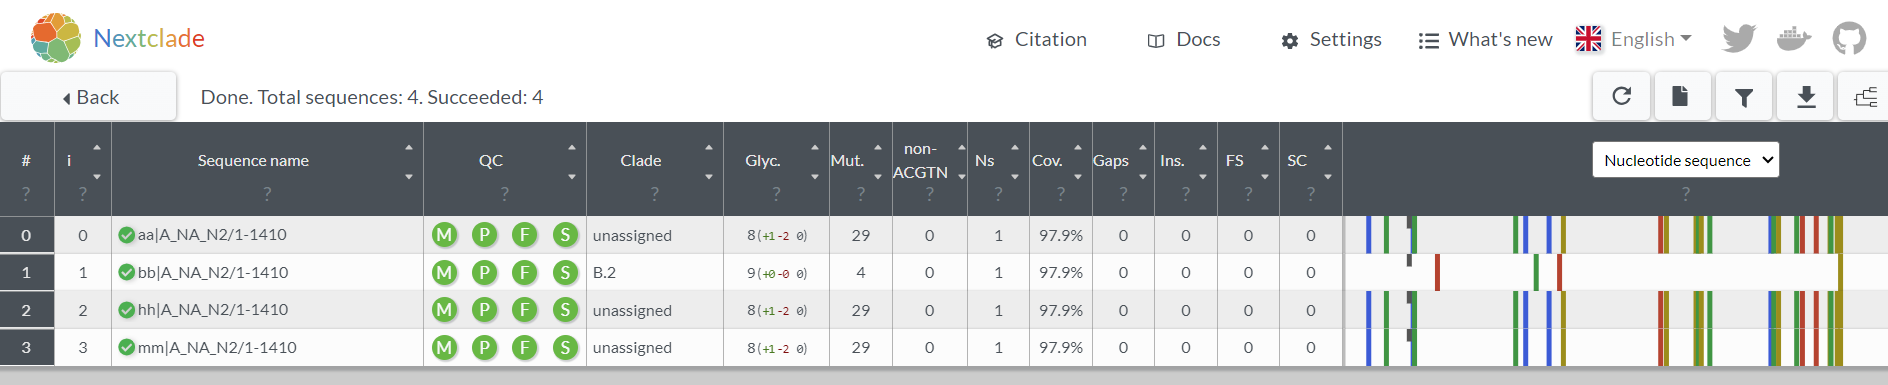Sort Sequence name column ascending arrow
Viewport: 1888px width, 385px height.
[x=409, y=148]
